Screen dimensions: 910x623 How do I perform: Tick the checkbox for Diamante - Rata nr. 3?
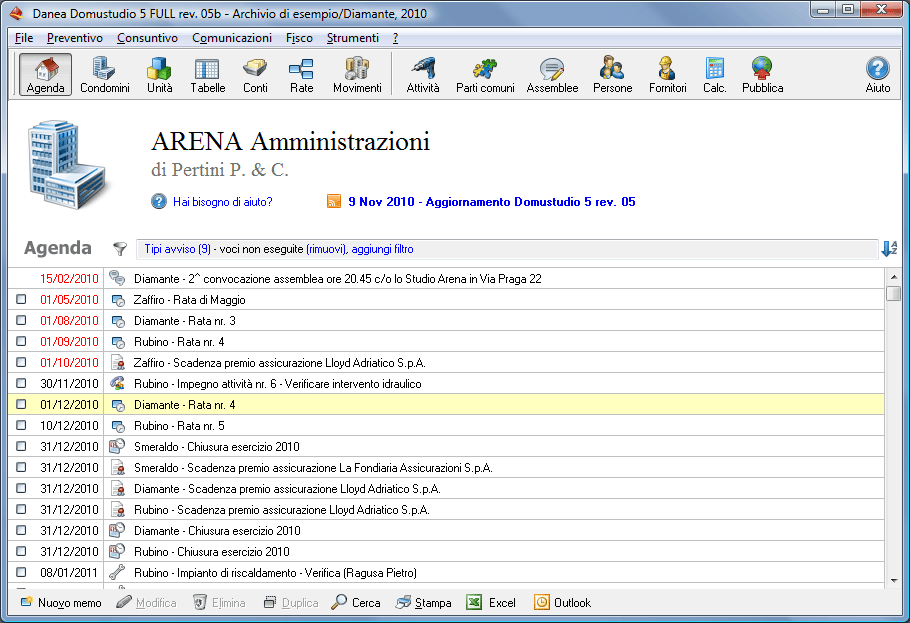coord(21,320)
